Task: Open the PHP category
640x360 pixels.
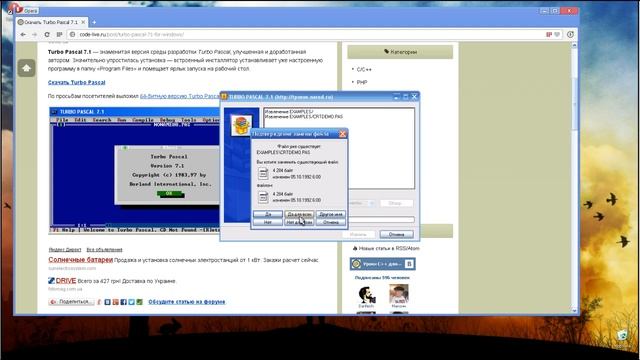Action: click(x=362, y=82)
